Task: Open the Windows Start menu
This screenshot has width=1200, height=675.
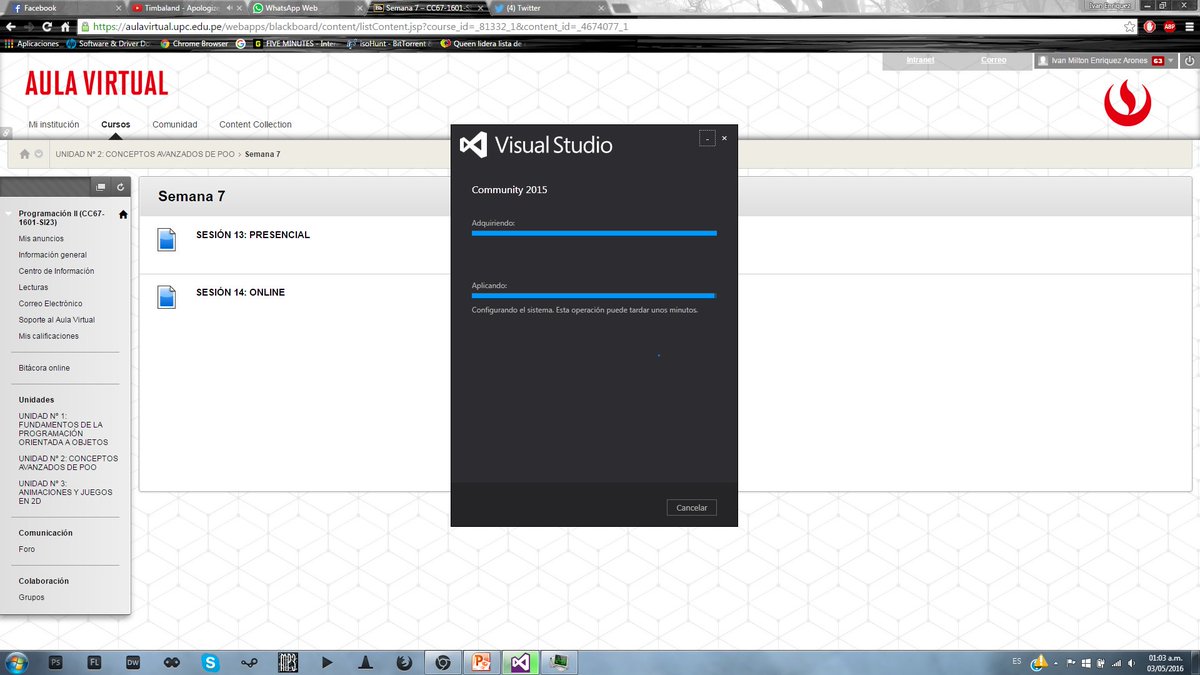Action: pos(16,662)
